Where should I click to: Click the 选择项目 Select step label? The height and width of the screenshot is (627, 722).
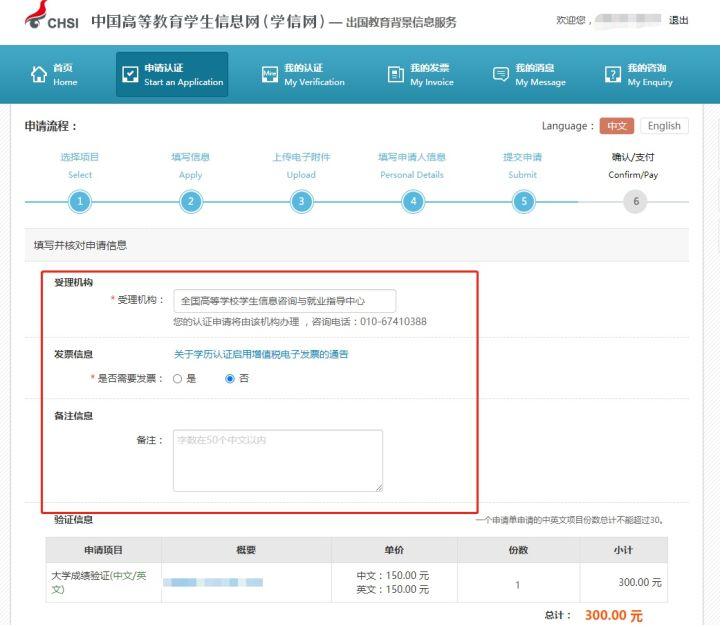[x=80, y=165]
